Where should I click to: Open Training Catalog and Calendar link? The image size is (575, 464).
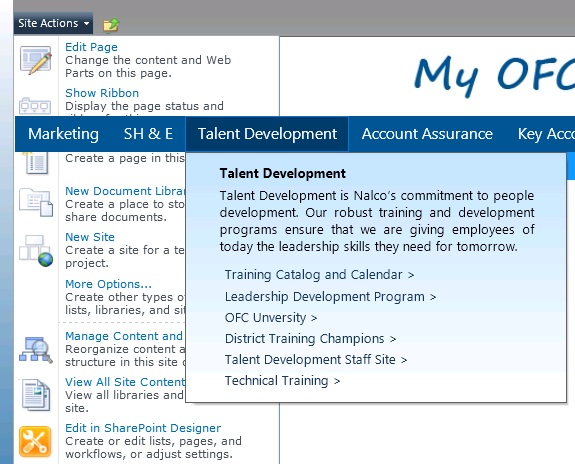tap(319, 275)
